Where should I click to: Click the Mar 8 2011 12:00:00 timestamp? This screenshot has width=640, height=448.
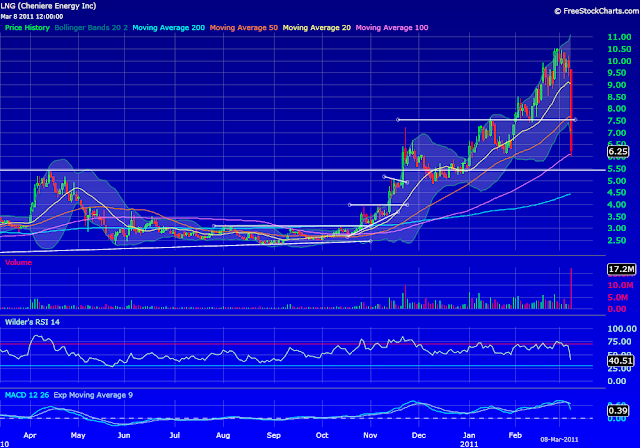tap(32, 17)
